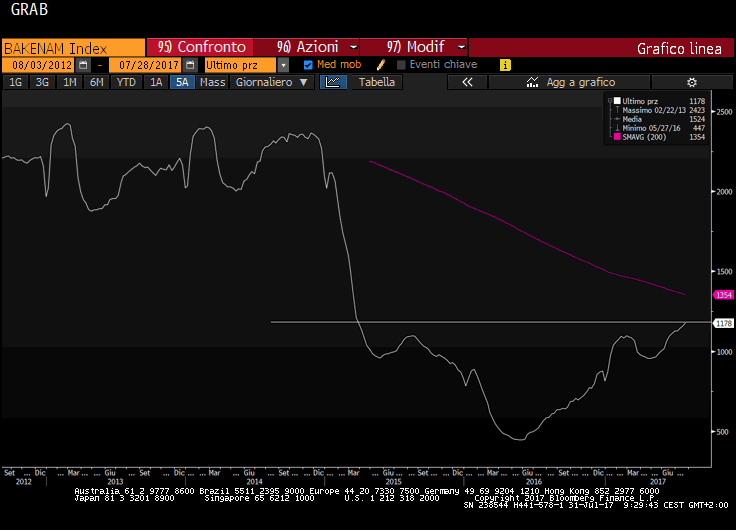Click the yellow info icon
736x530 pixels.
[505, 65]
